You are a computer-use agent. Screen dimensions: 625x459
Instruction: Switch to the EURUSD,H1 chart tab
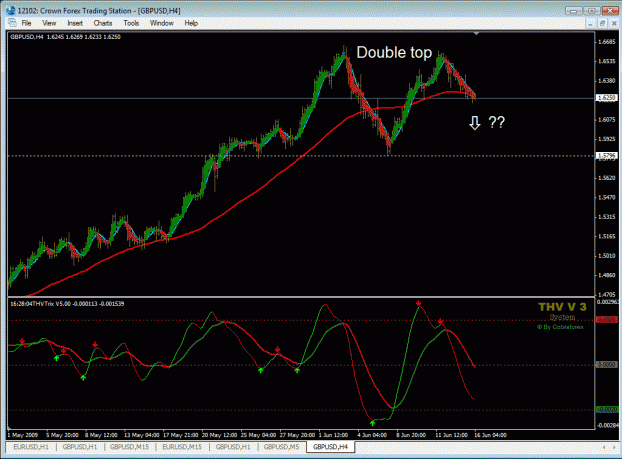point(31,447)
